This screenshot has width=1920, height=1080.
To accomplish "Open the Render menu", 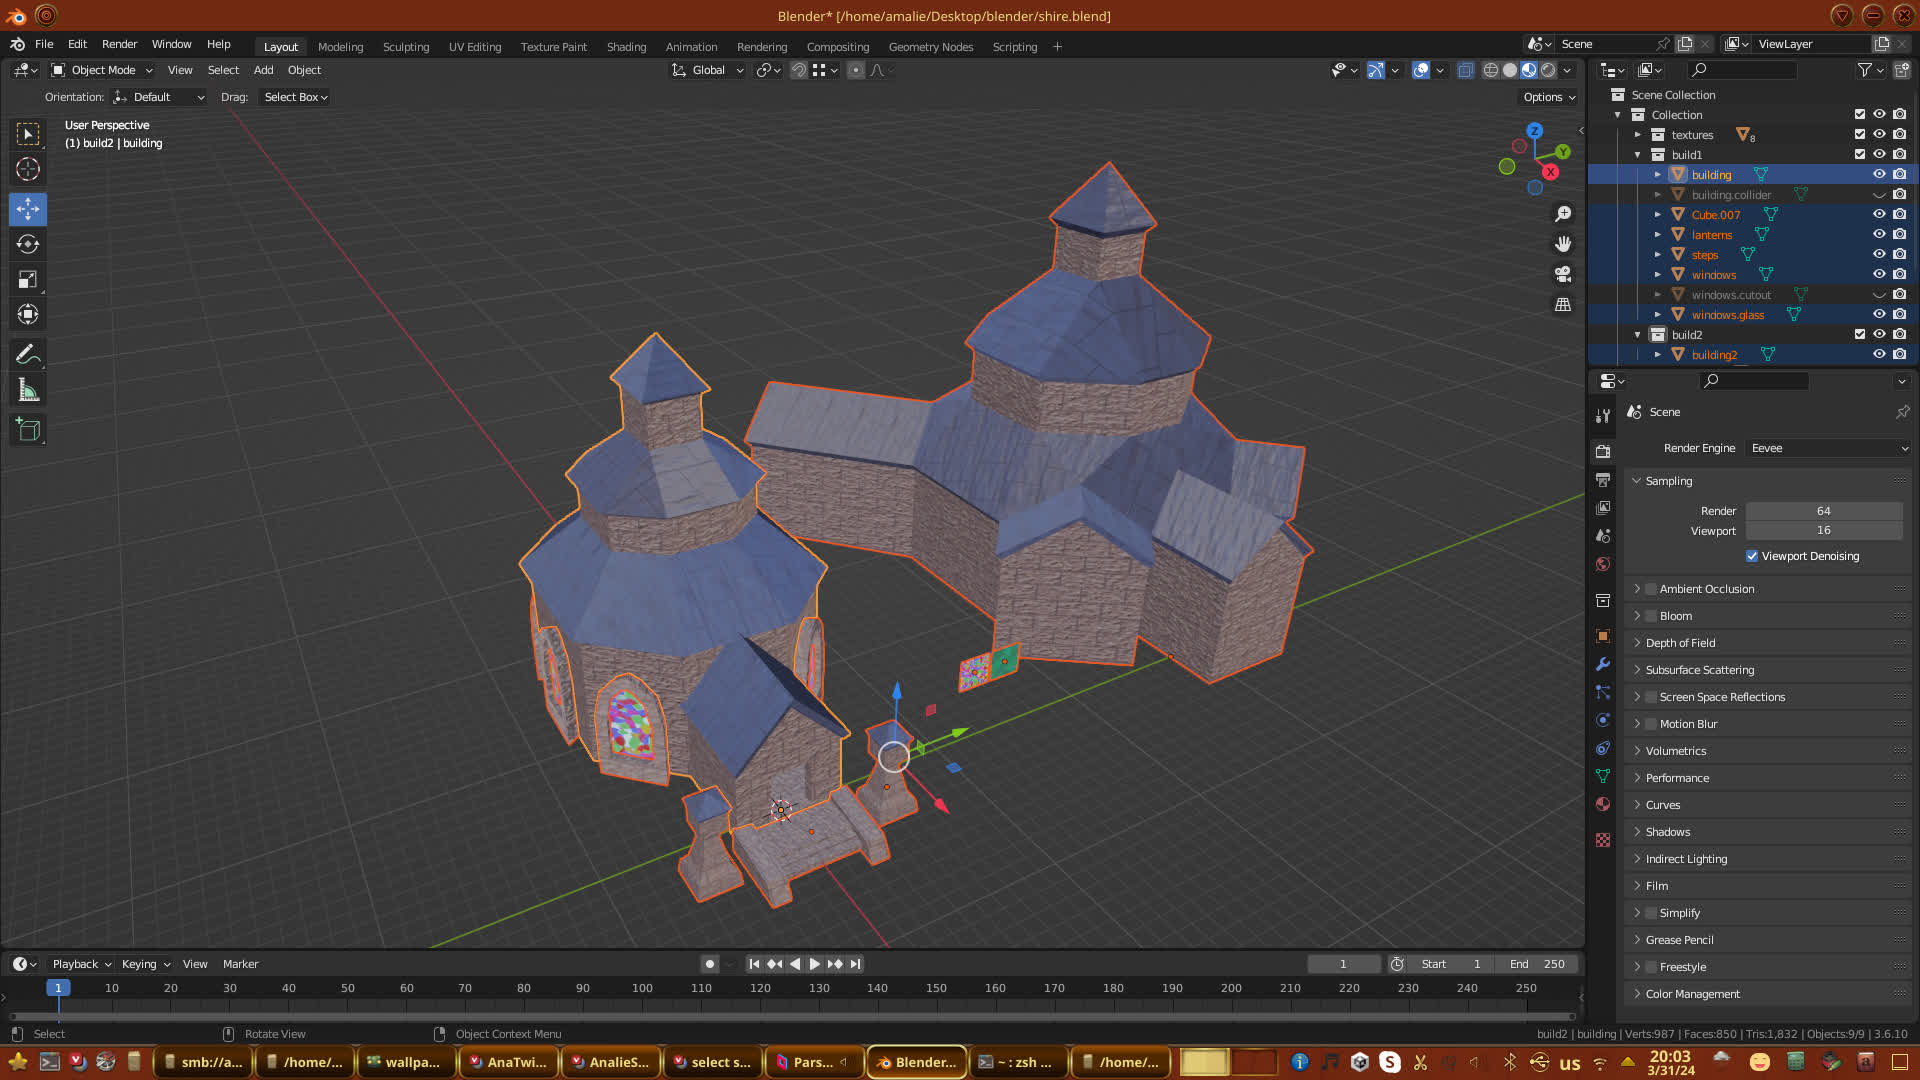I will pyautogui.click(x=119, y=44).
